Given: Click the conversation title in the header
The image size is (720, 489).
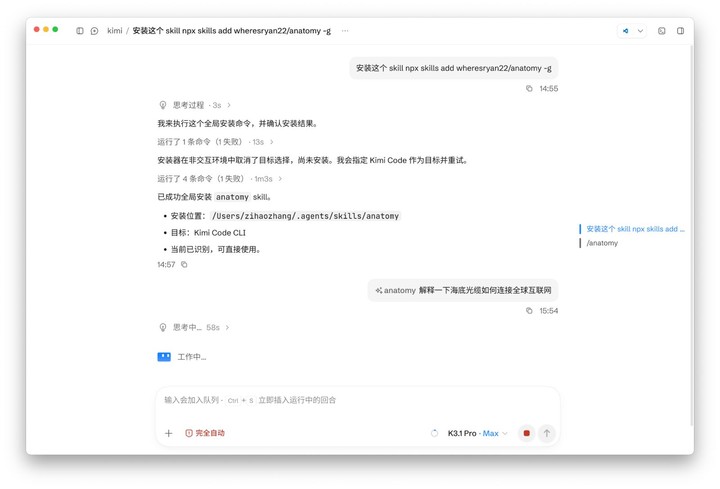Looking at the screenshot, I should coord(231,31).
